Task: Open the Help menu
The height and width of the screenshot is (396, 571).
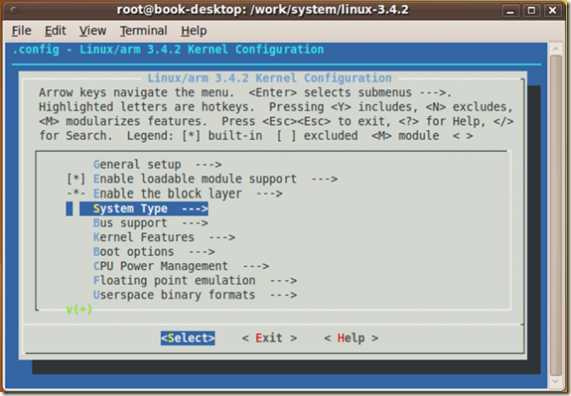Action: tap(194, 31)
